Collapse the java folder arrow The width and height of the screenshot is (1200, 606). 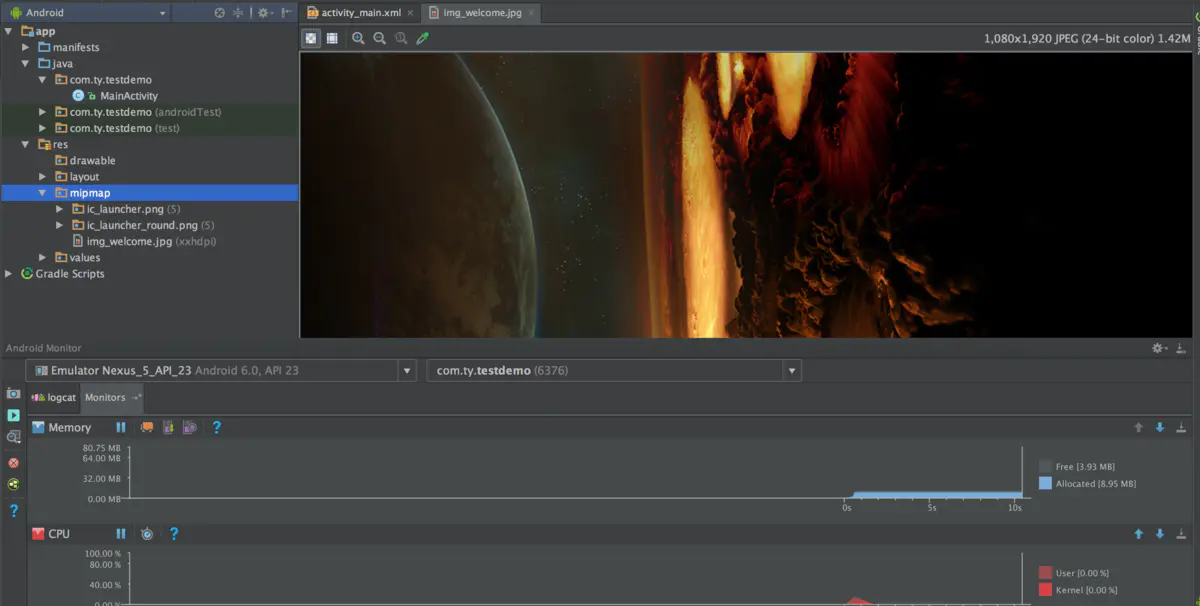pos(26,63)
